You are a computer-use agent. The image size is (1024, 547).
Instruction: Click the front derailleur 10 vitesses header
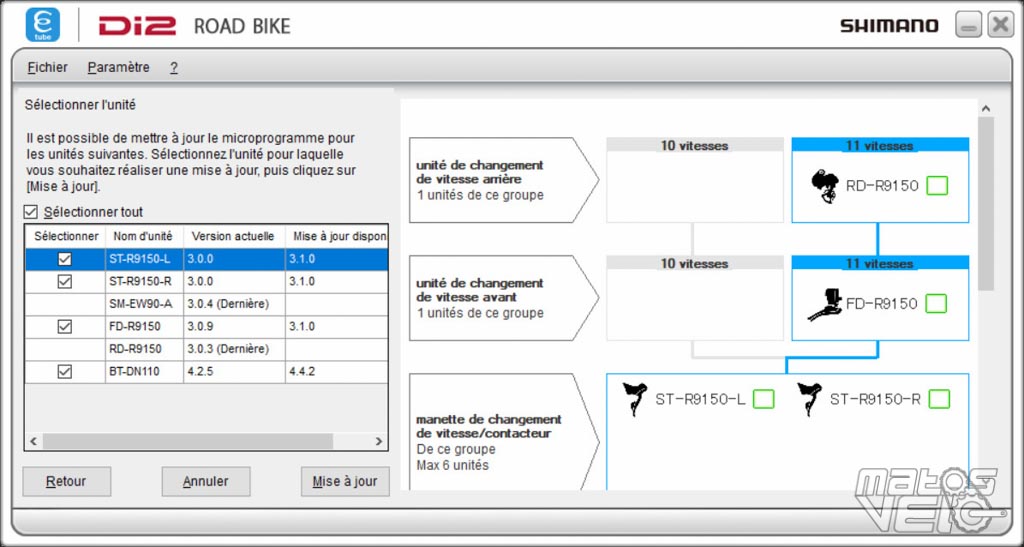695,263
